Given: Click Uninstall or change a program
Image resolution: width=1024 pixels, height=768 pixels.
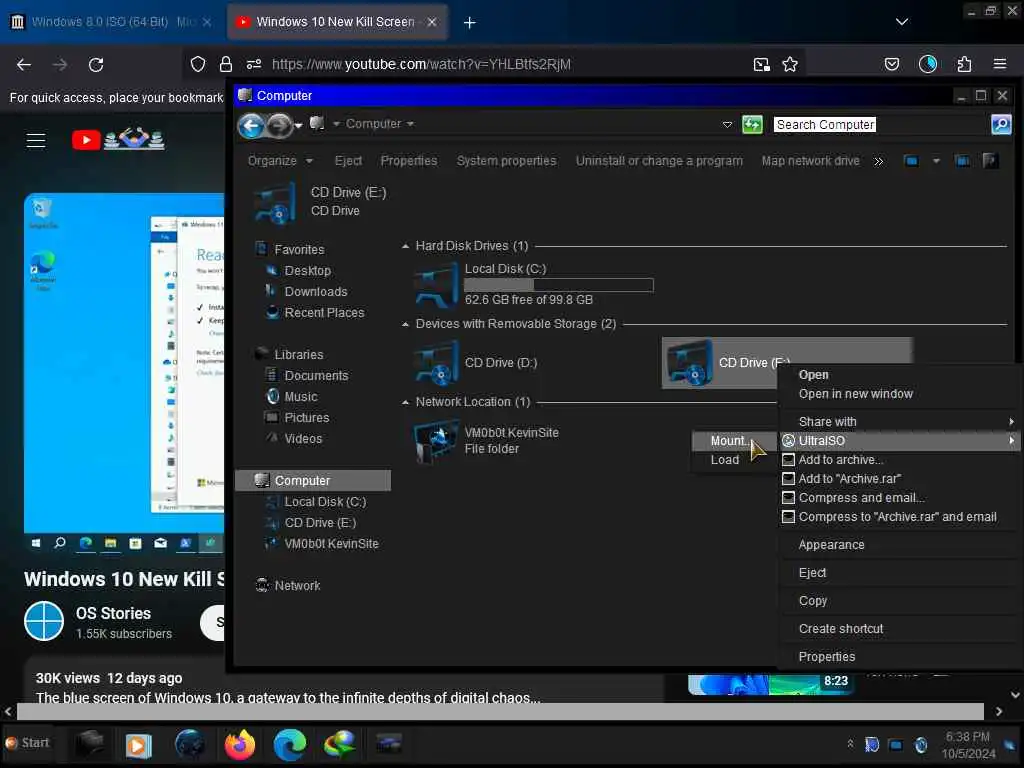Looking at the screenshot, I should pyautogui.click(x=659, y=161).
